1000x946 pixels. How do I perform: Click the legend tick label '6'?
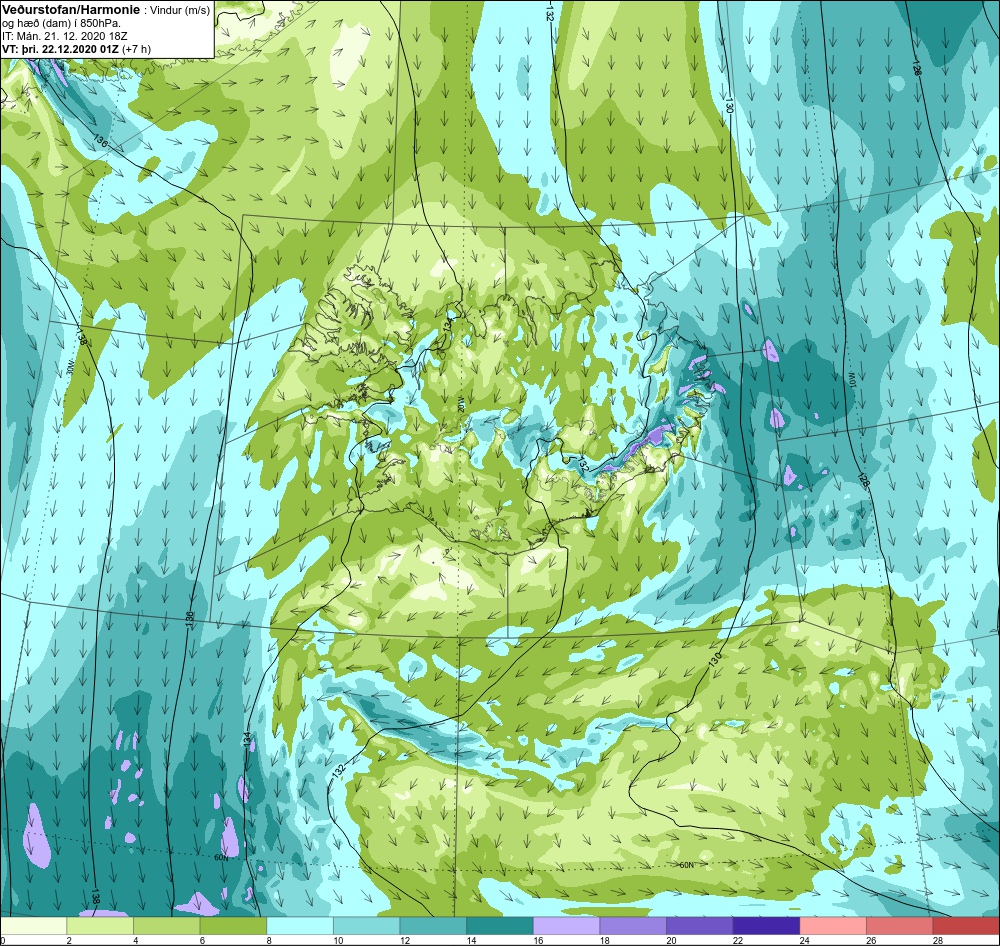coord(202,940)
